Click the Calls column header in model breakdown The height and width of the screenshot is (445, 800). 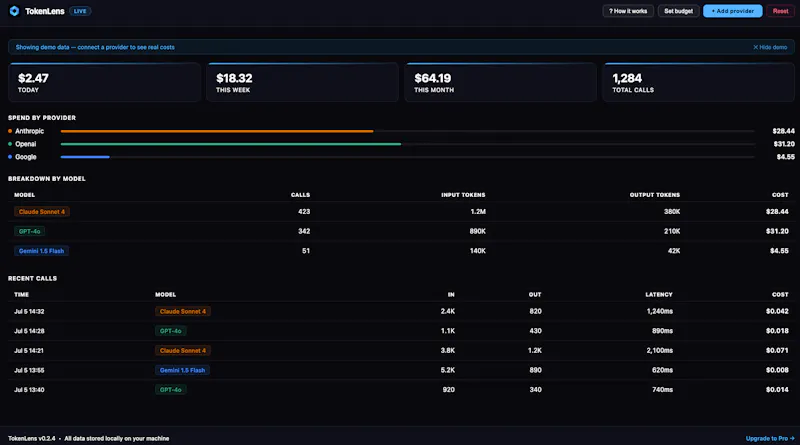(x=300, y=195)
